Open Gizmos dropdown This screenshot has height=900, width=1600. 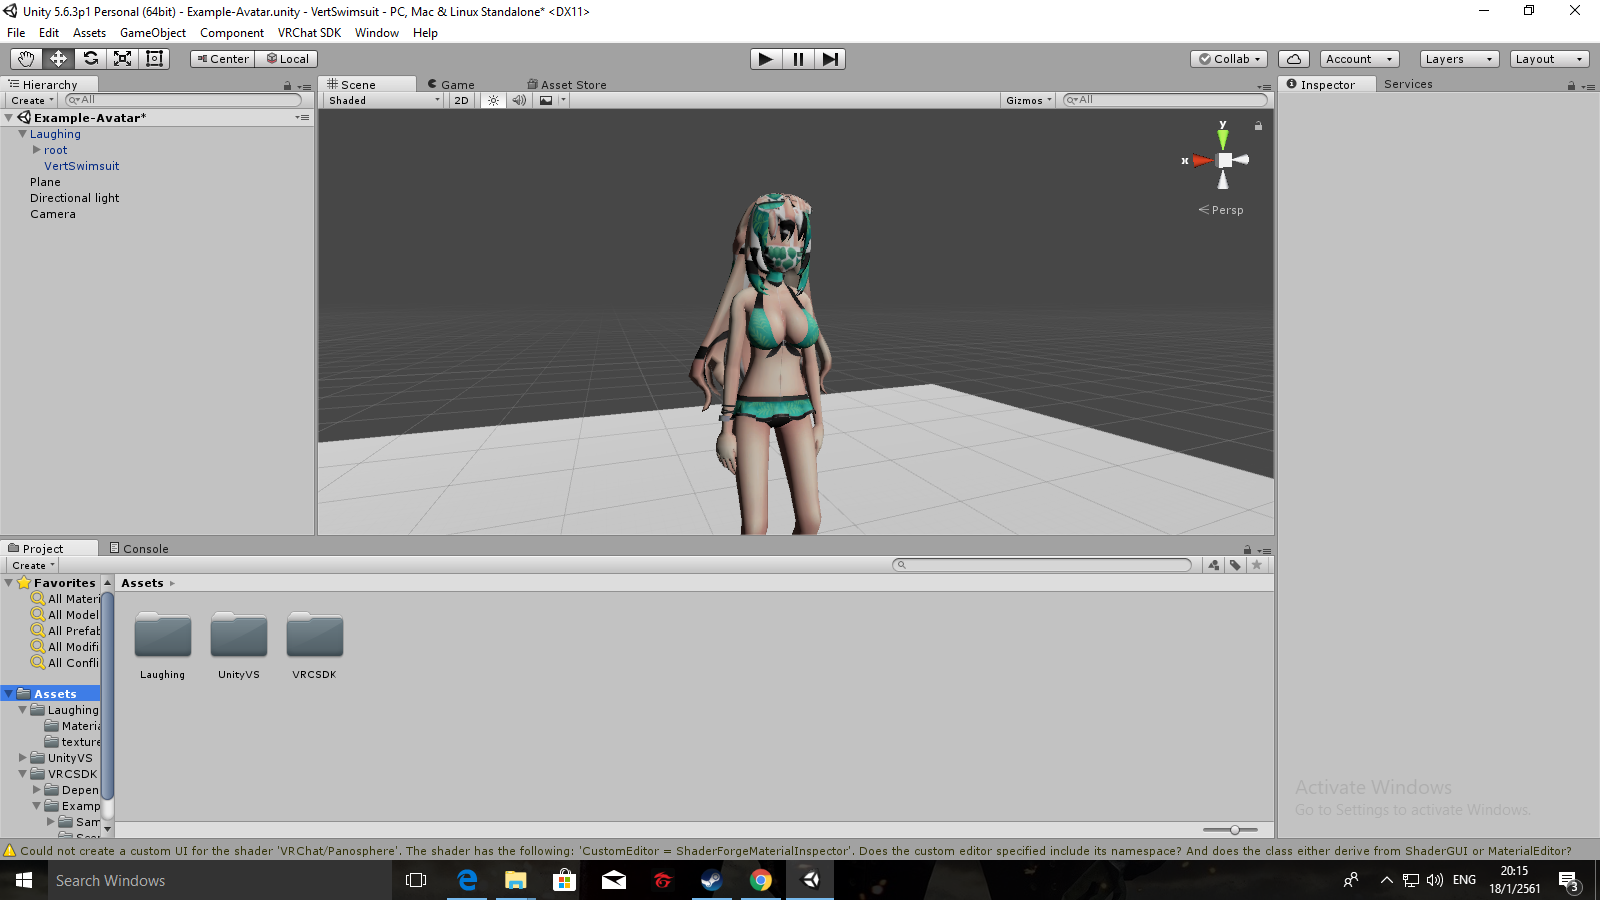[x=1028, y=100]
